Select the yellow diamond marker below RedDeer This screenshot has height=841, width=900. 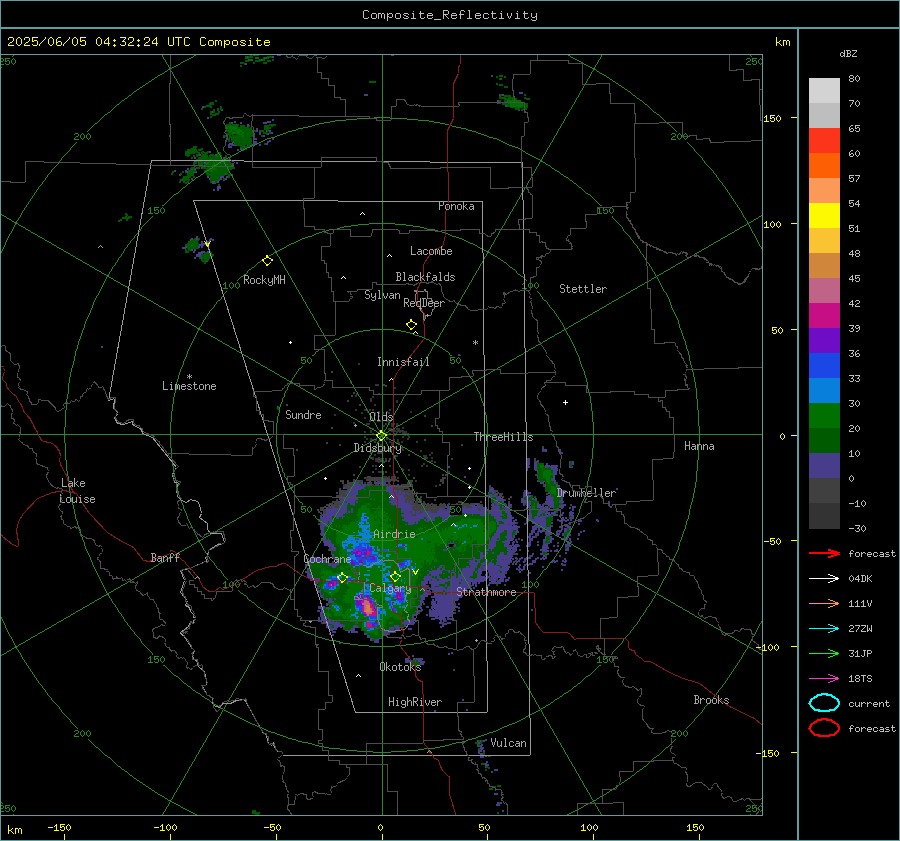411,325
